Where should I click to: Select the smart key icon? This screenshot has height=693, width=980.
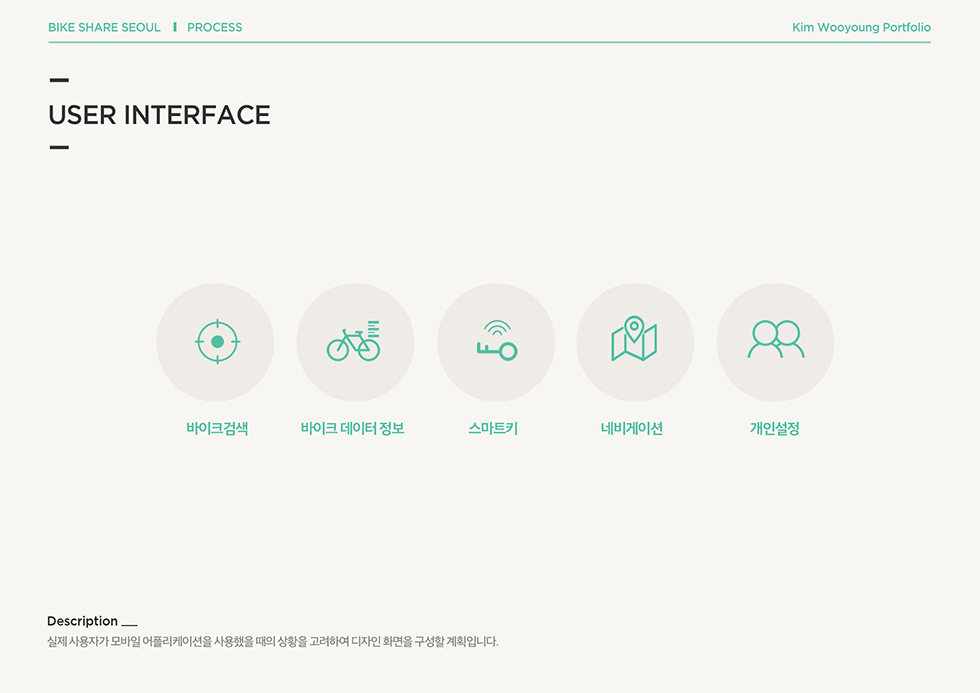click(x=496, y=342)
